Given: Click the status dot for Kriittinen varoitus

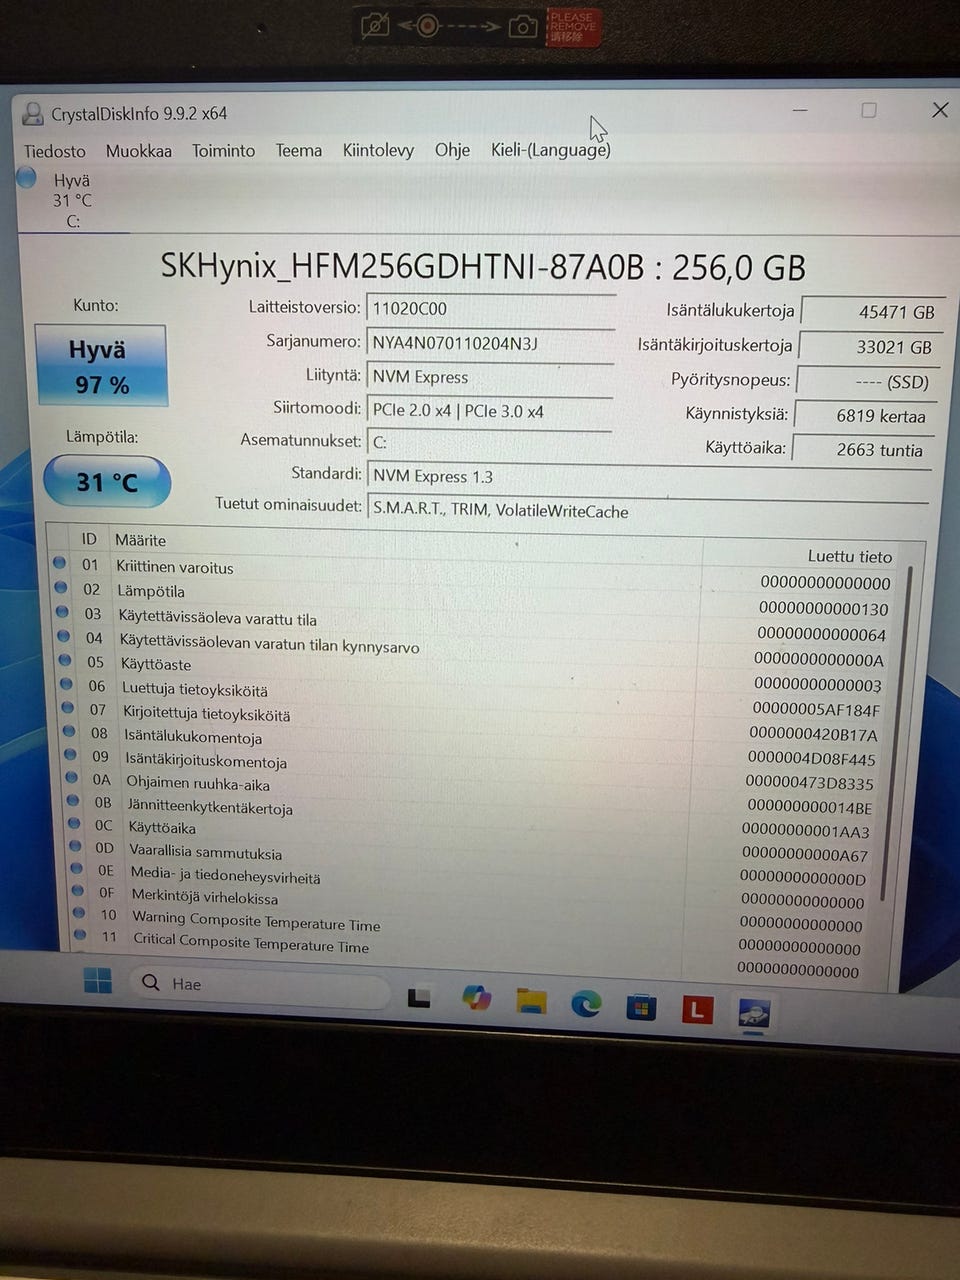Looking at the screenshot, I should (60, 563).
